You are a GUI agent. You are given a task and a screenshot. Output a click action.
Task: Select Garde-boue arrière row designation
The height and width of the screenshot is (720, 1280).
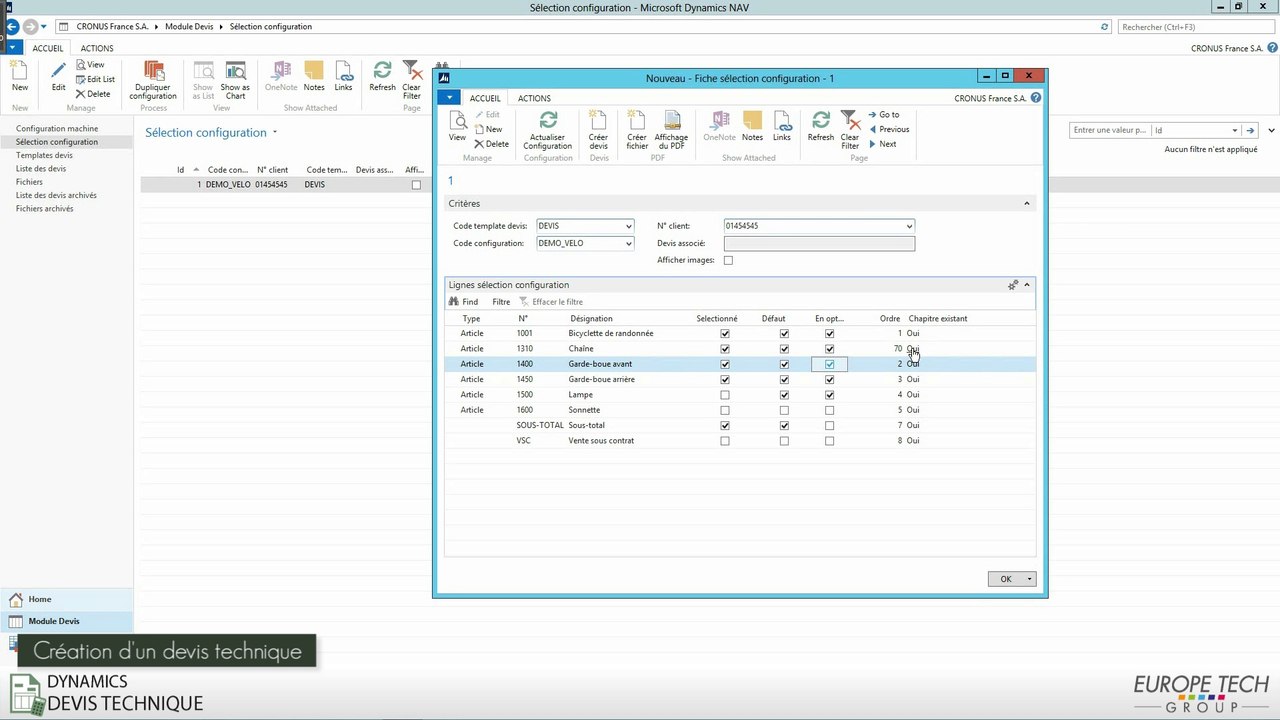tap(601, 379)
